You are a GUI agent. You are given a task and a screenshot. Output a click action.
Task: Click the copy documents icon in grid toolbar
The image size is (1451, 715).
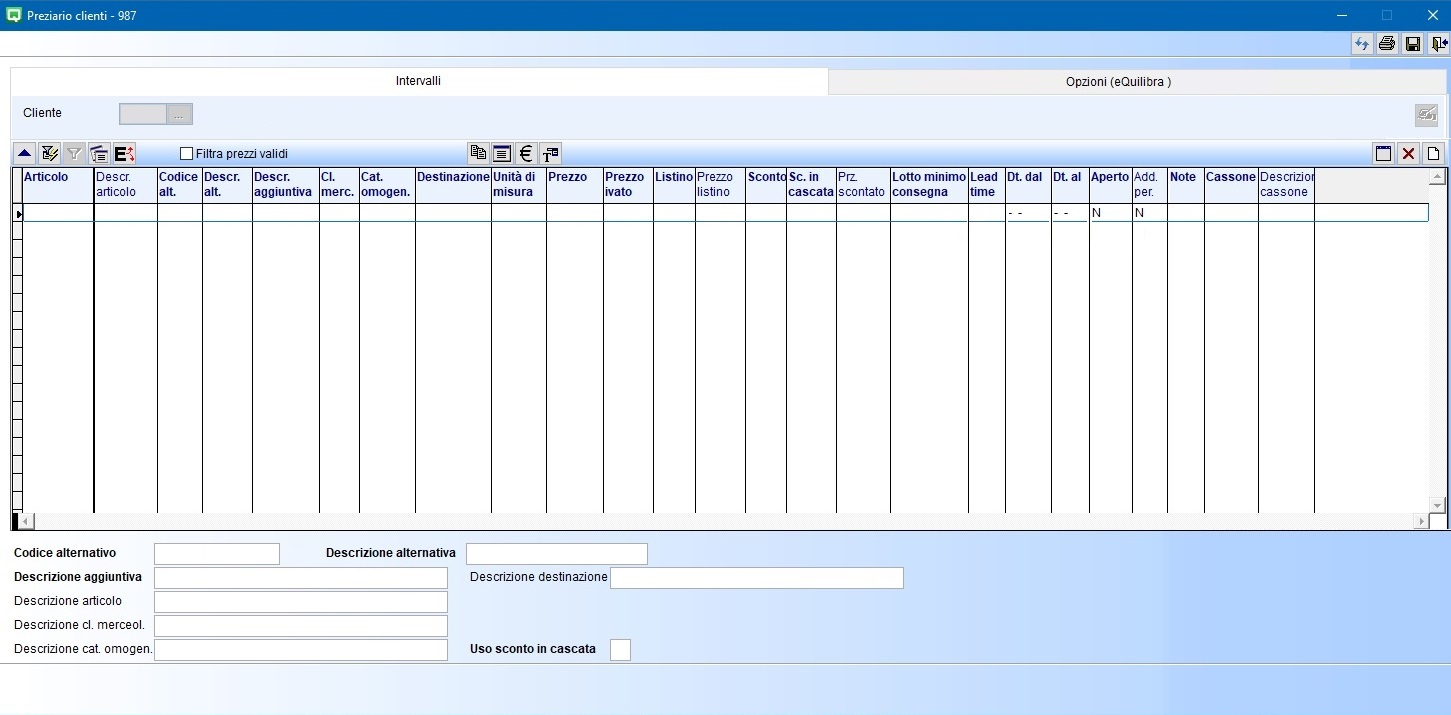coord(478,154)
